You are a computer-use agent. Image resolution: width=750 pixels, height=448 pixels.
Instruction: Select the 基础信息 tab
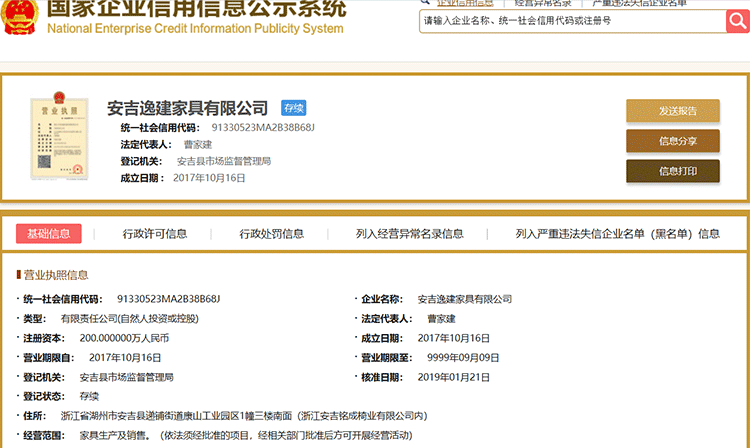click(49, 234)
